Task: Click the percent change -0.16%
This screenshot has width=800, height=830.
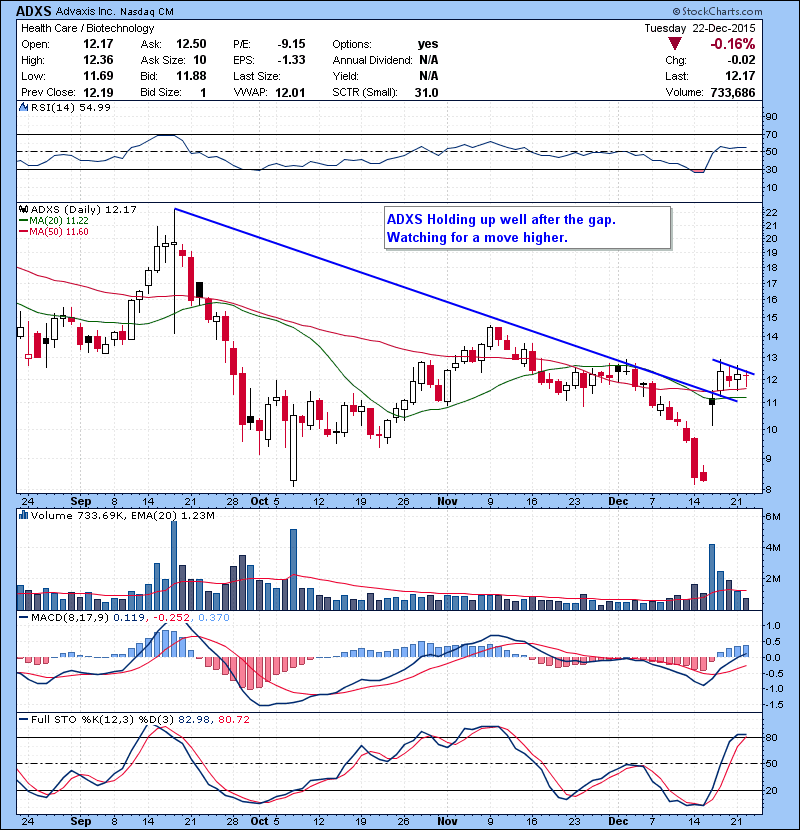Action: (x=733, y=43)
